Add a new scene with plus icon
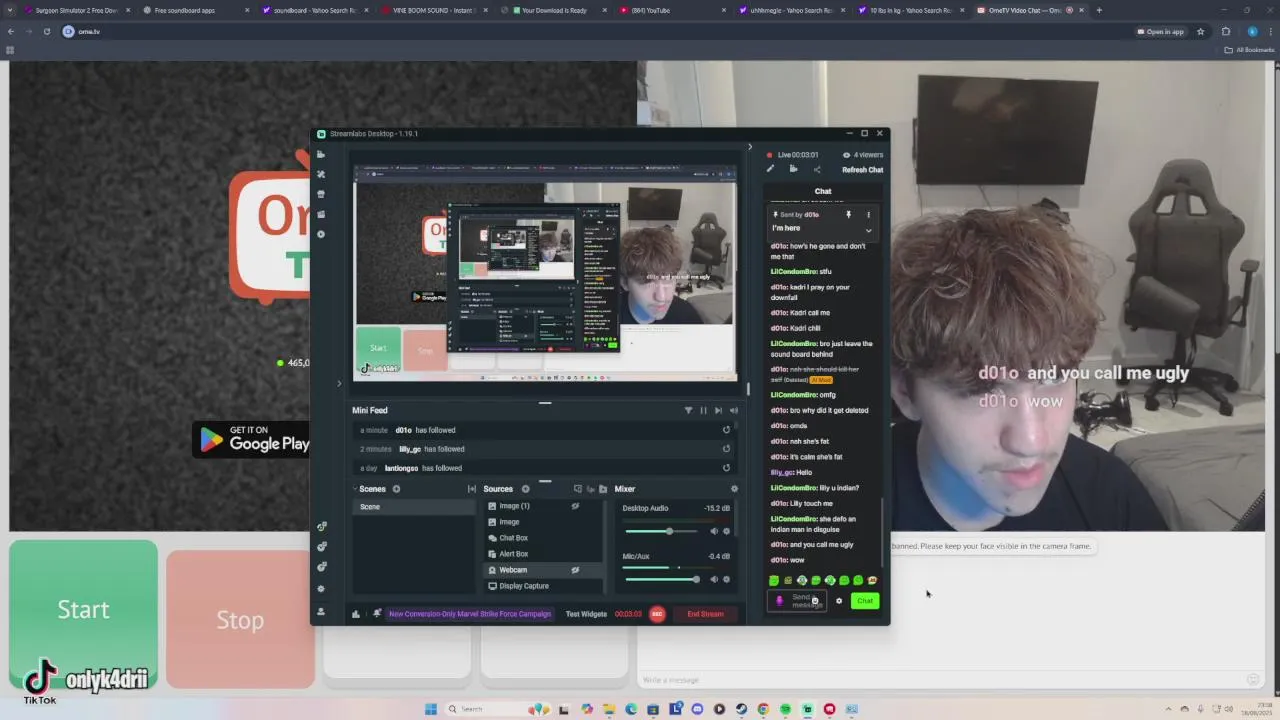 [396, 489]
